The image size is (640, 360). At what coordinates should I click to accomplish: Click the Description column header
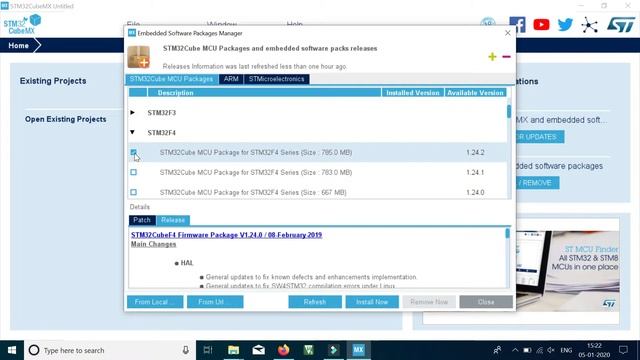(264, 93)
